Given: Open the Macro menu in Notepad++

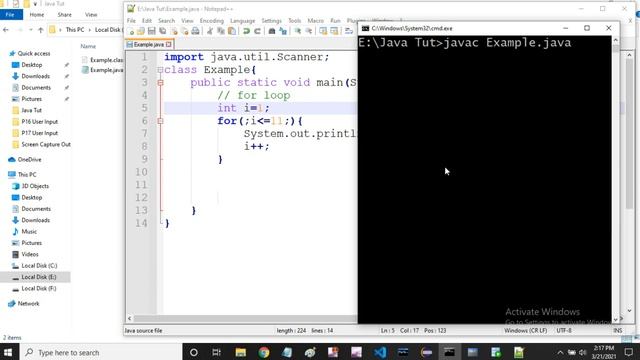Looking at the screenshot, I should tap(316, 21).
